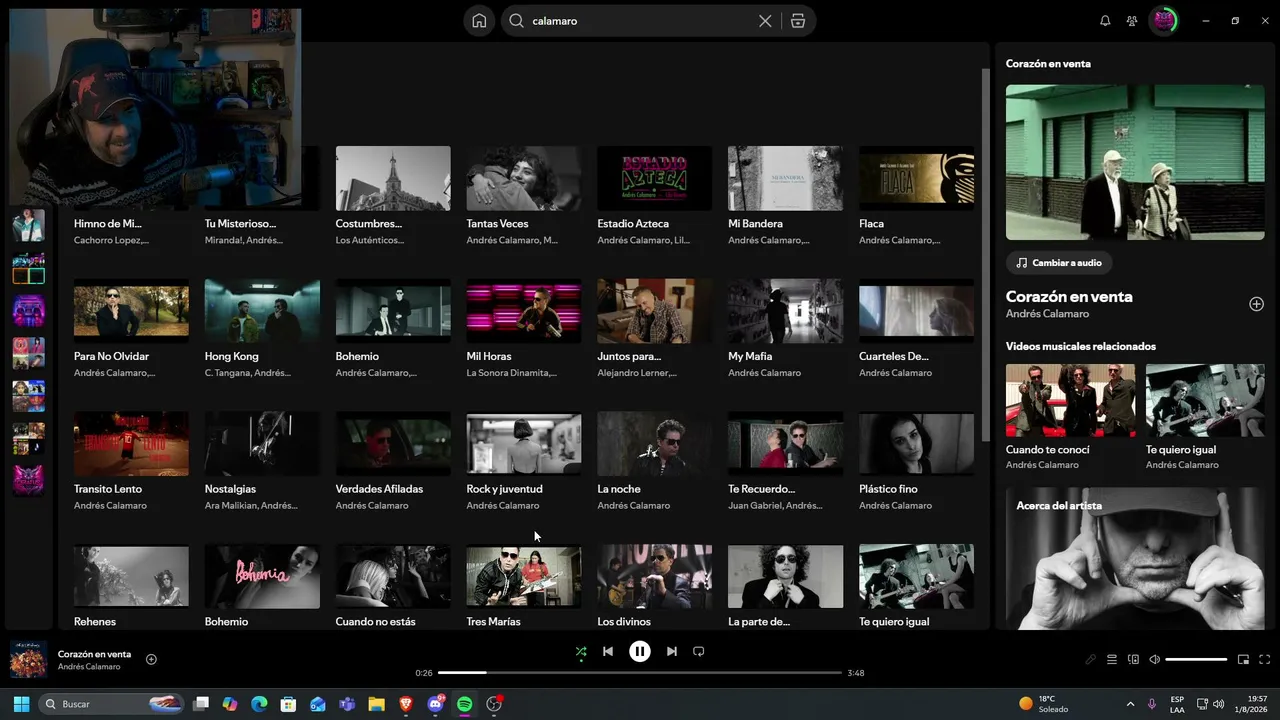Open the 'Hong Kong' video thumbnail
1280x720 pixels.
click(x=262, y=311)
